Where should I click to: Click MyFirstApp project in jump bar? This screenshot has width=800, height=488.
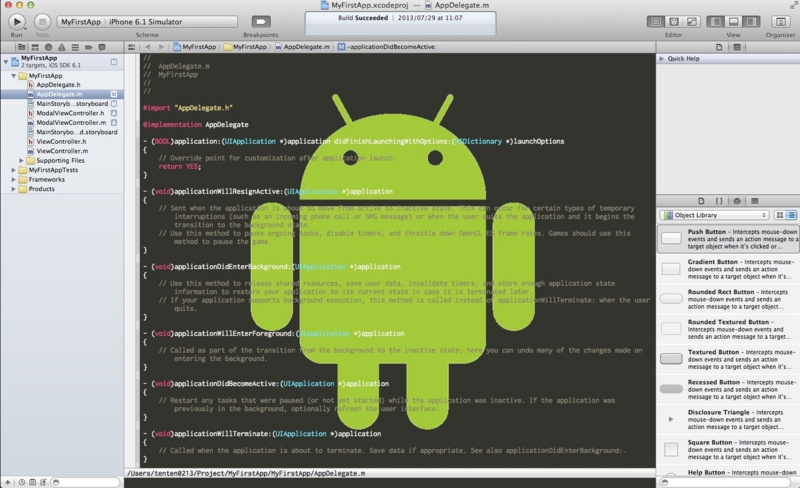click(x=194, y=47)
